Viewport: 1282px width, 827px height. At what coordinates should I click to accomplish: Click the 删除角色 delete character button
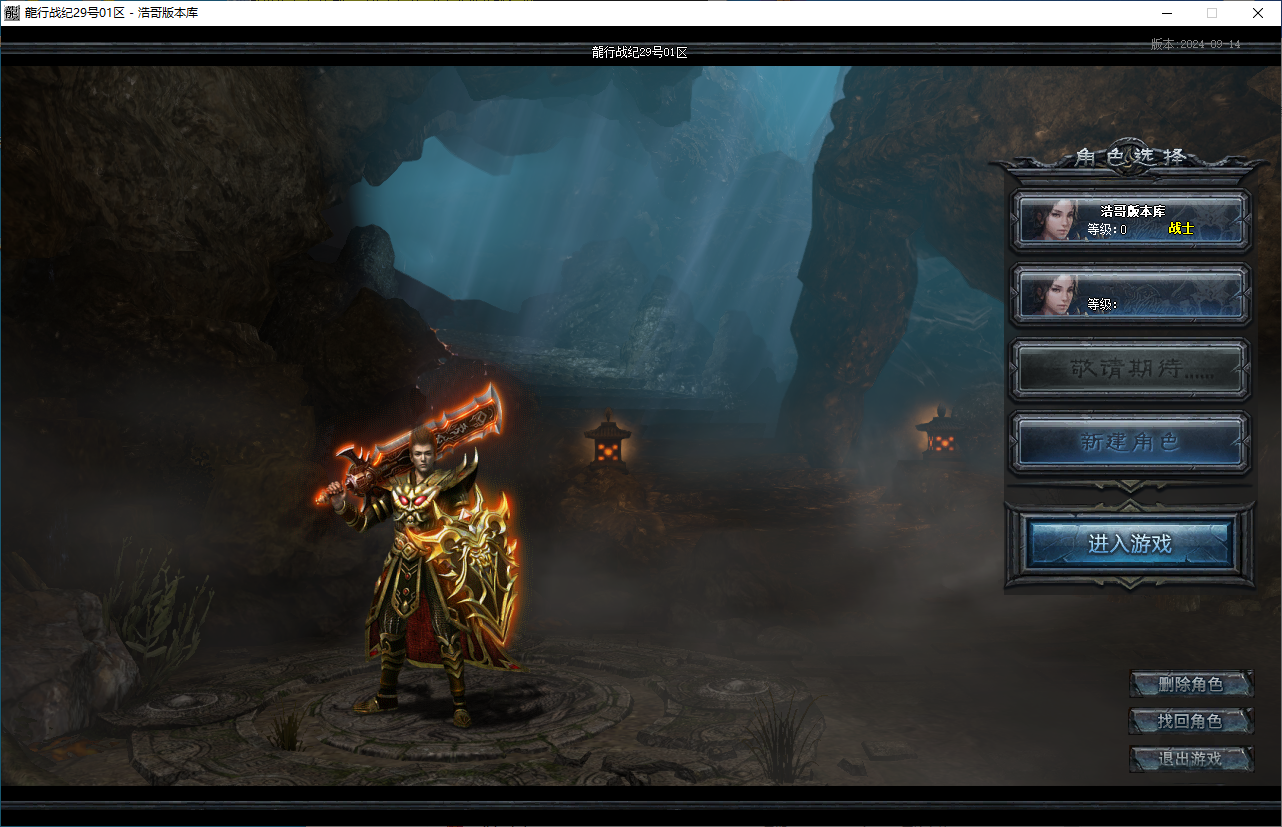[1191, 684]
